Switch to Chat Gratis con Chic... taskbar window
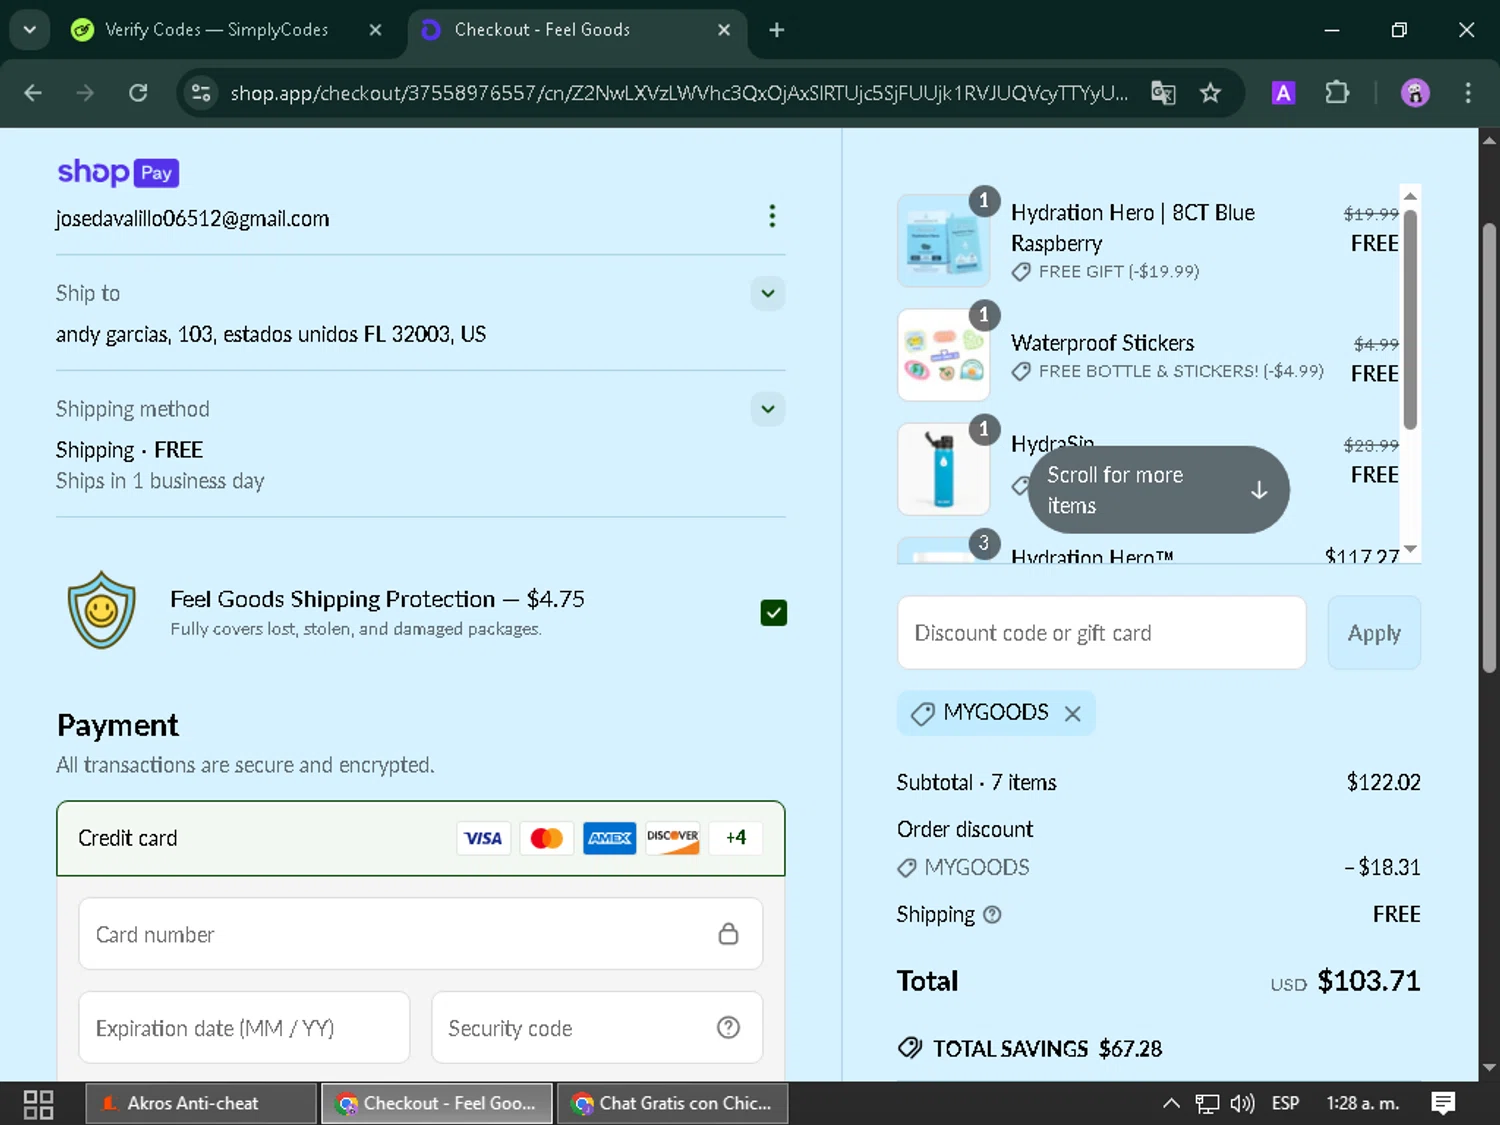 click(x=673, y=1104)
